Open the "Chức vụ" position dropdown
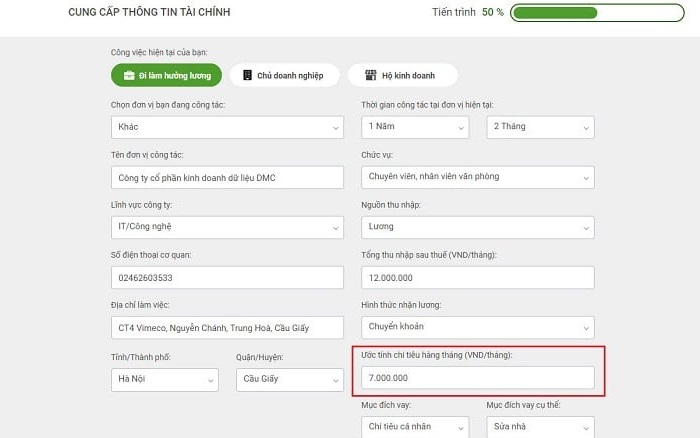 click(477, 177)
